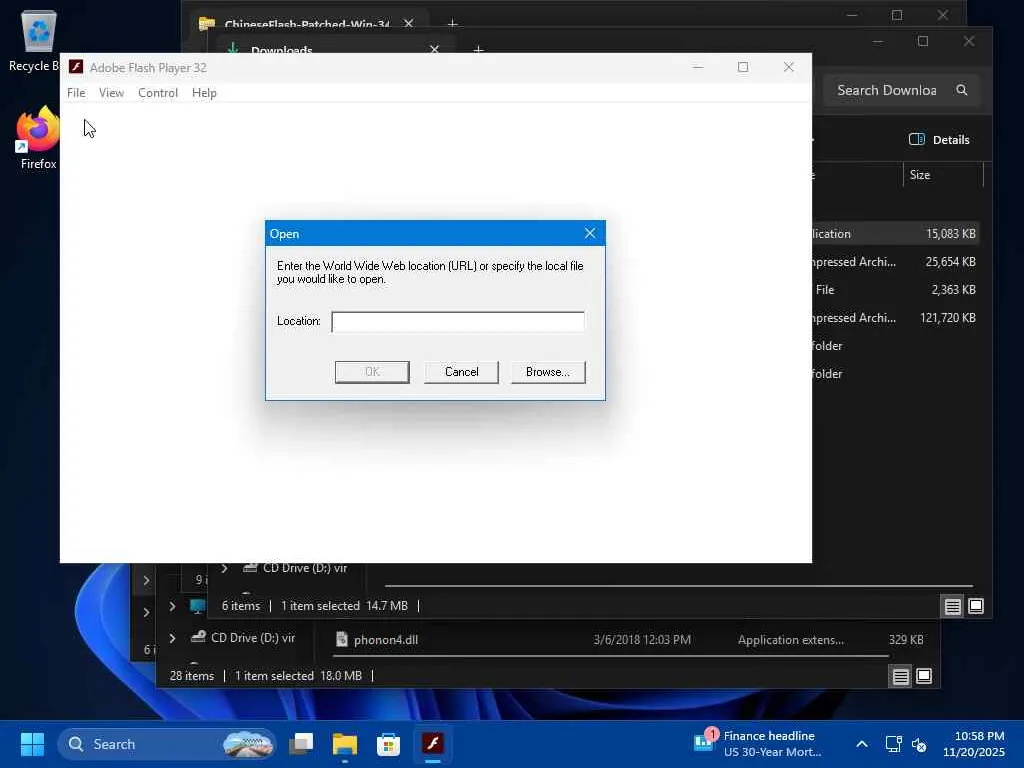Viewport: 1024px width, 768px height.
Task: Click the Cancel button in Open dialog
Action: coord(461,372)
